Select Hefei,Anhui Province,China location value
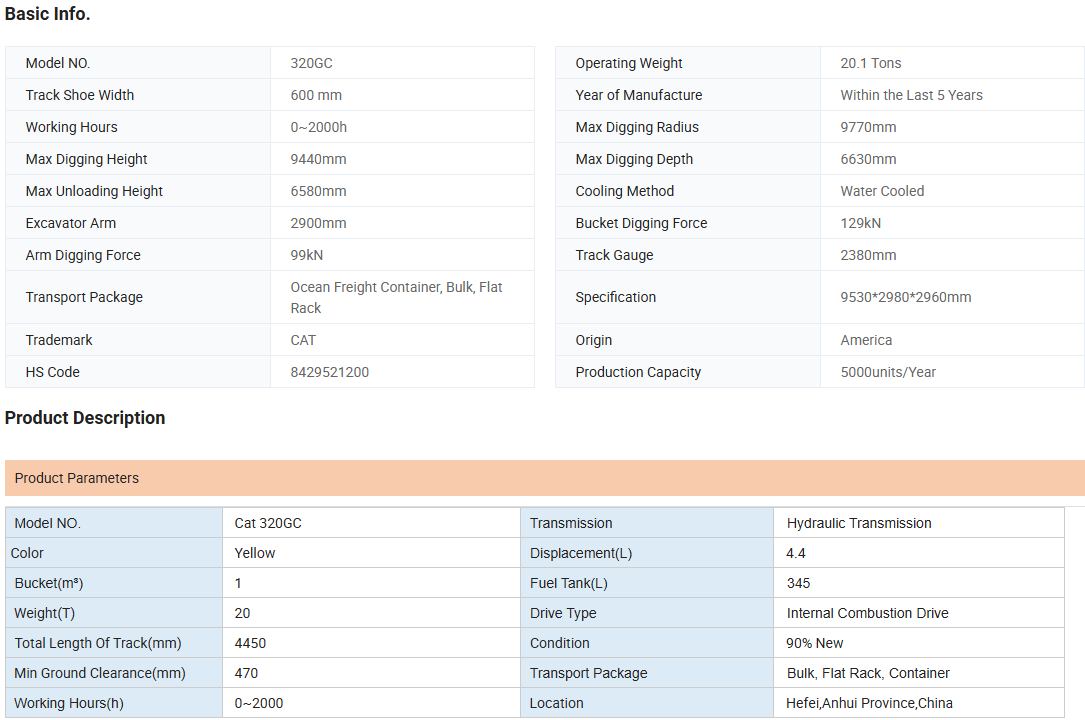 870,703
